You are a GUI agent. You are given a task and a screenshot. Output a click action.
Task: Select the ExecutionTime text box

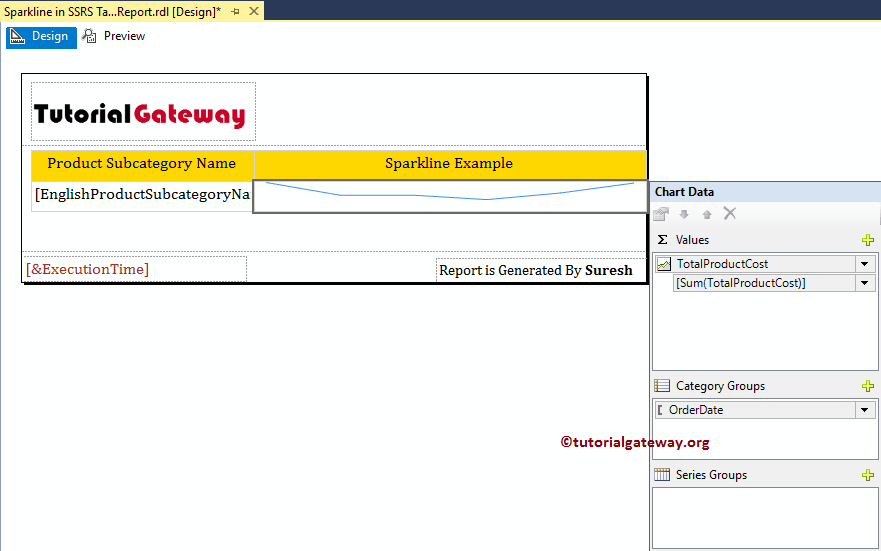tap(135, 269)
